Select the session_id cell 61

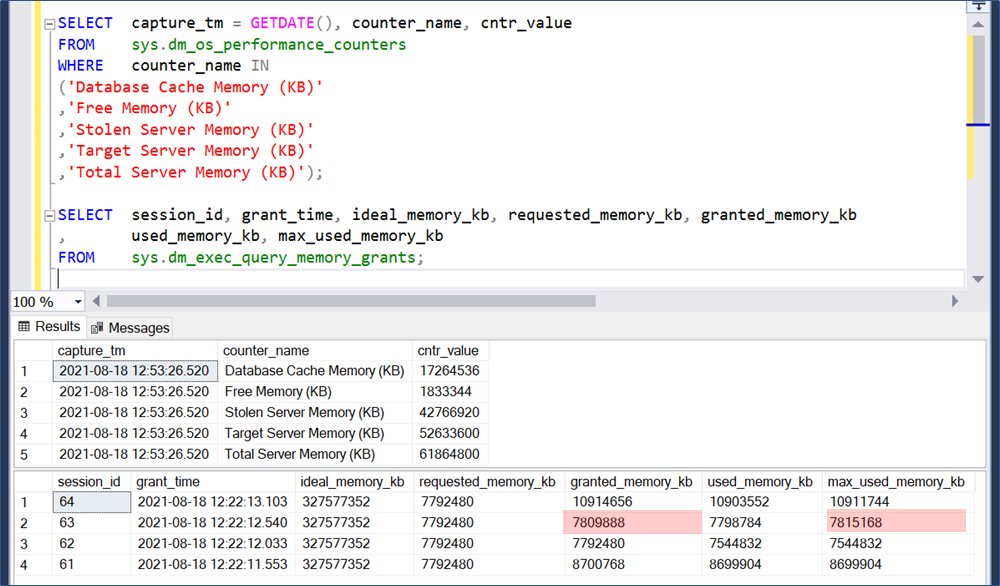coord(92,565)
